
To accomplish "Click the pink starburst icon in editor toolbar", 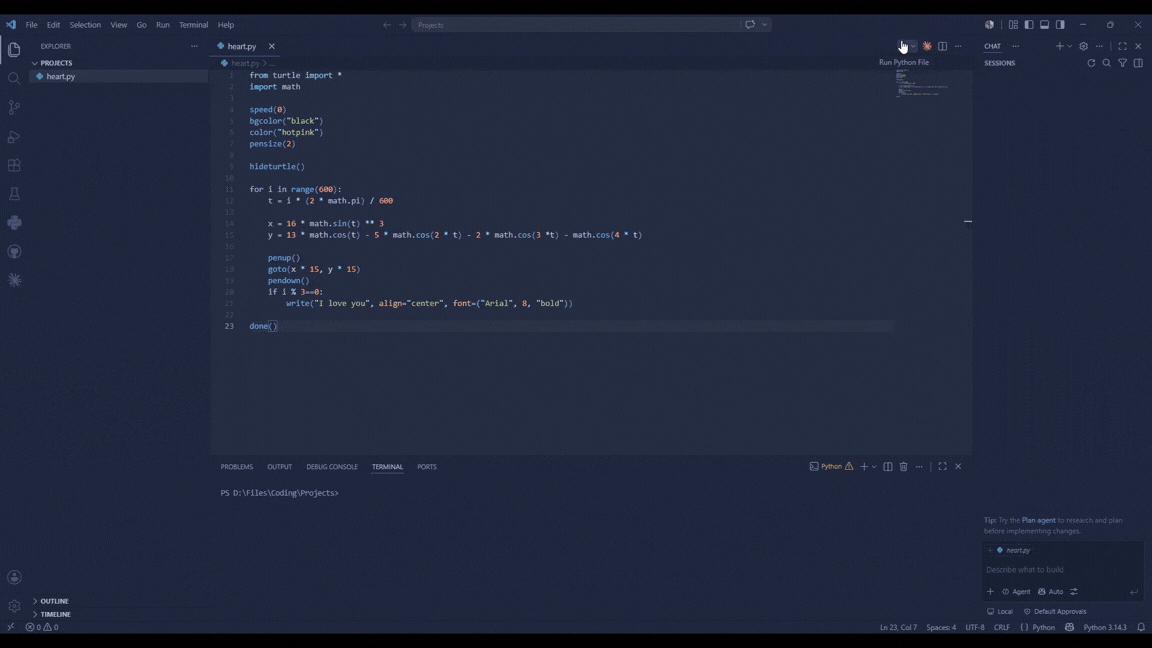I will point(927,46).
